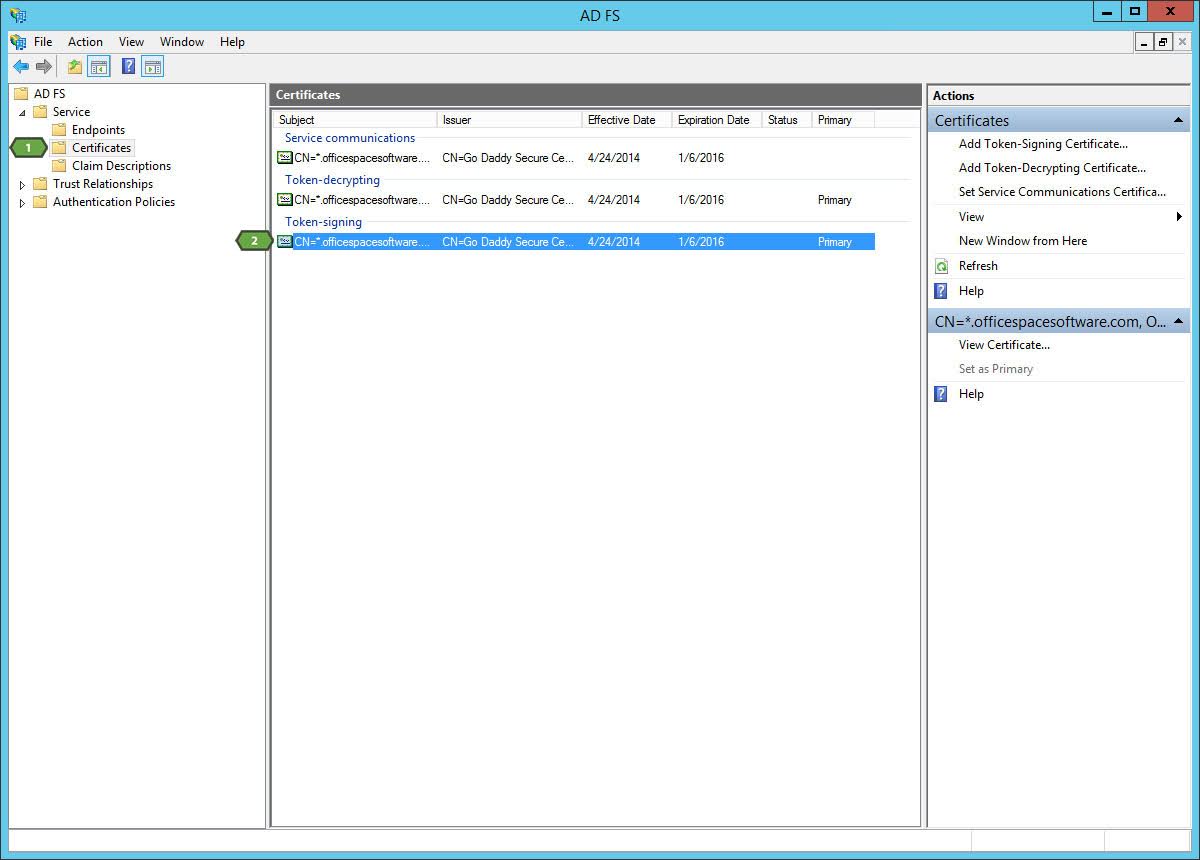Open the toolbar Help question-mark icon
Image resolution: width=1200 pixels, height=860 pixels.
tap(128, 67)
